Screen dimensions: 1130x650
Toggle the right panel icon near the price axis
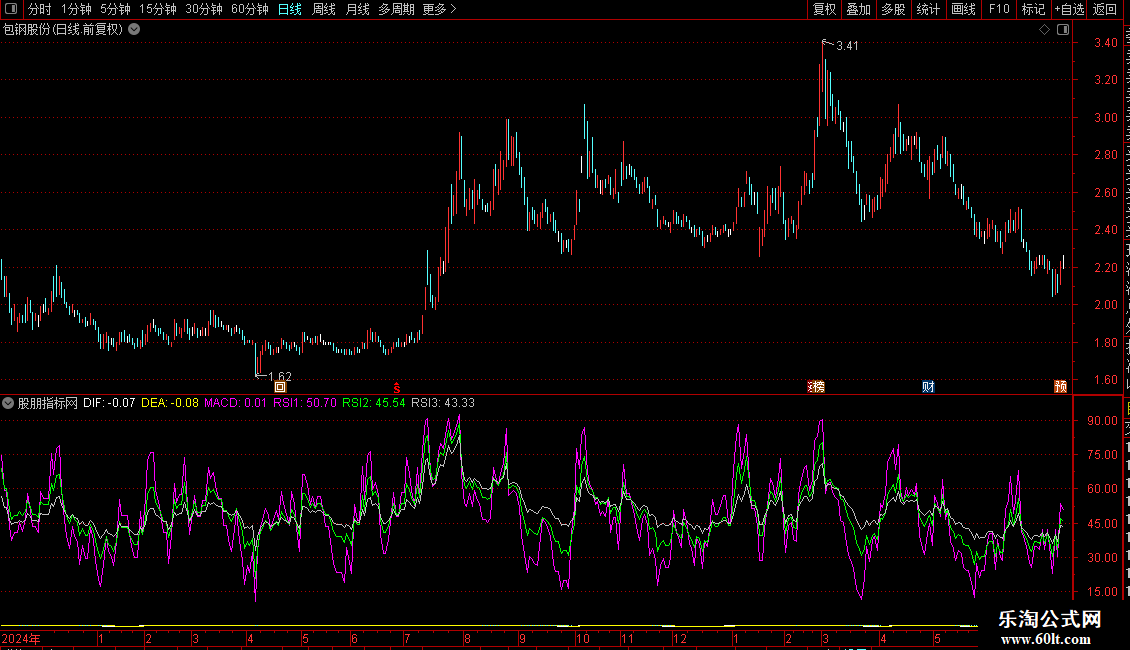pyautogui.click(x=1063, y=30)
